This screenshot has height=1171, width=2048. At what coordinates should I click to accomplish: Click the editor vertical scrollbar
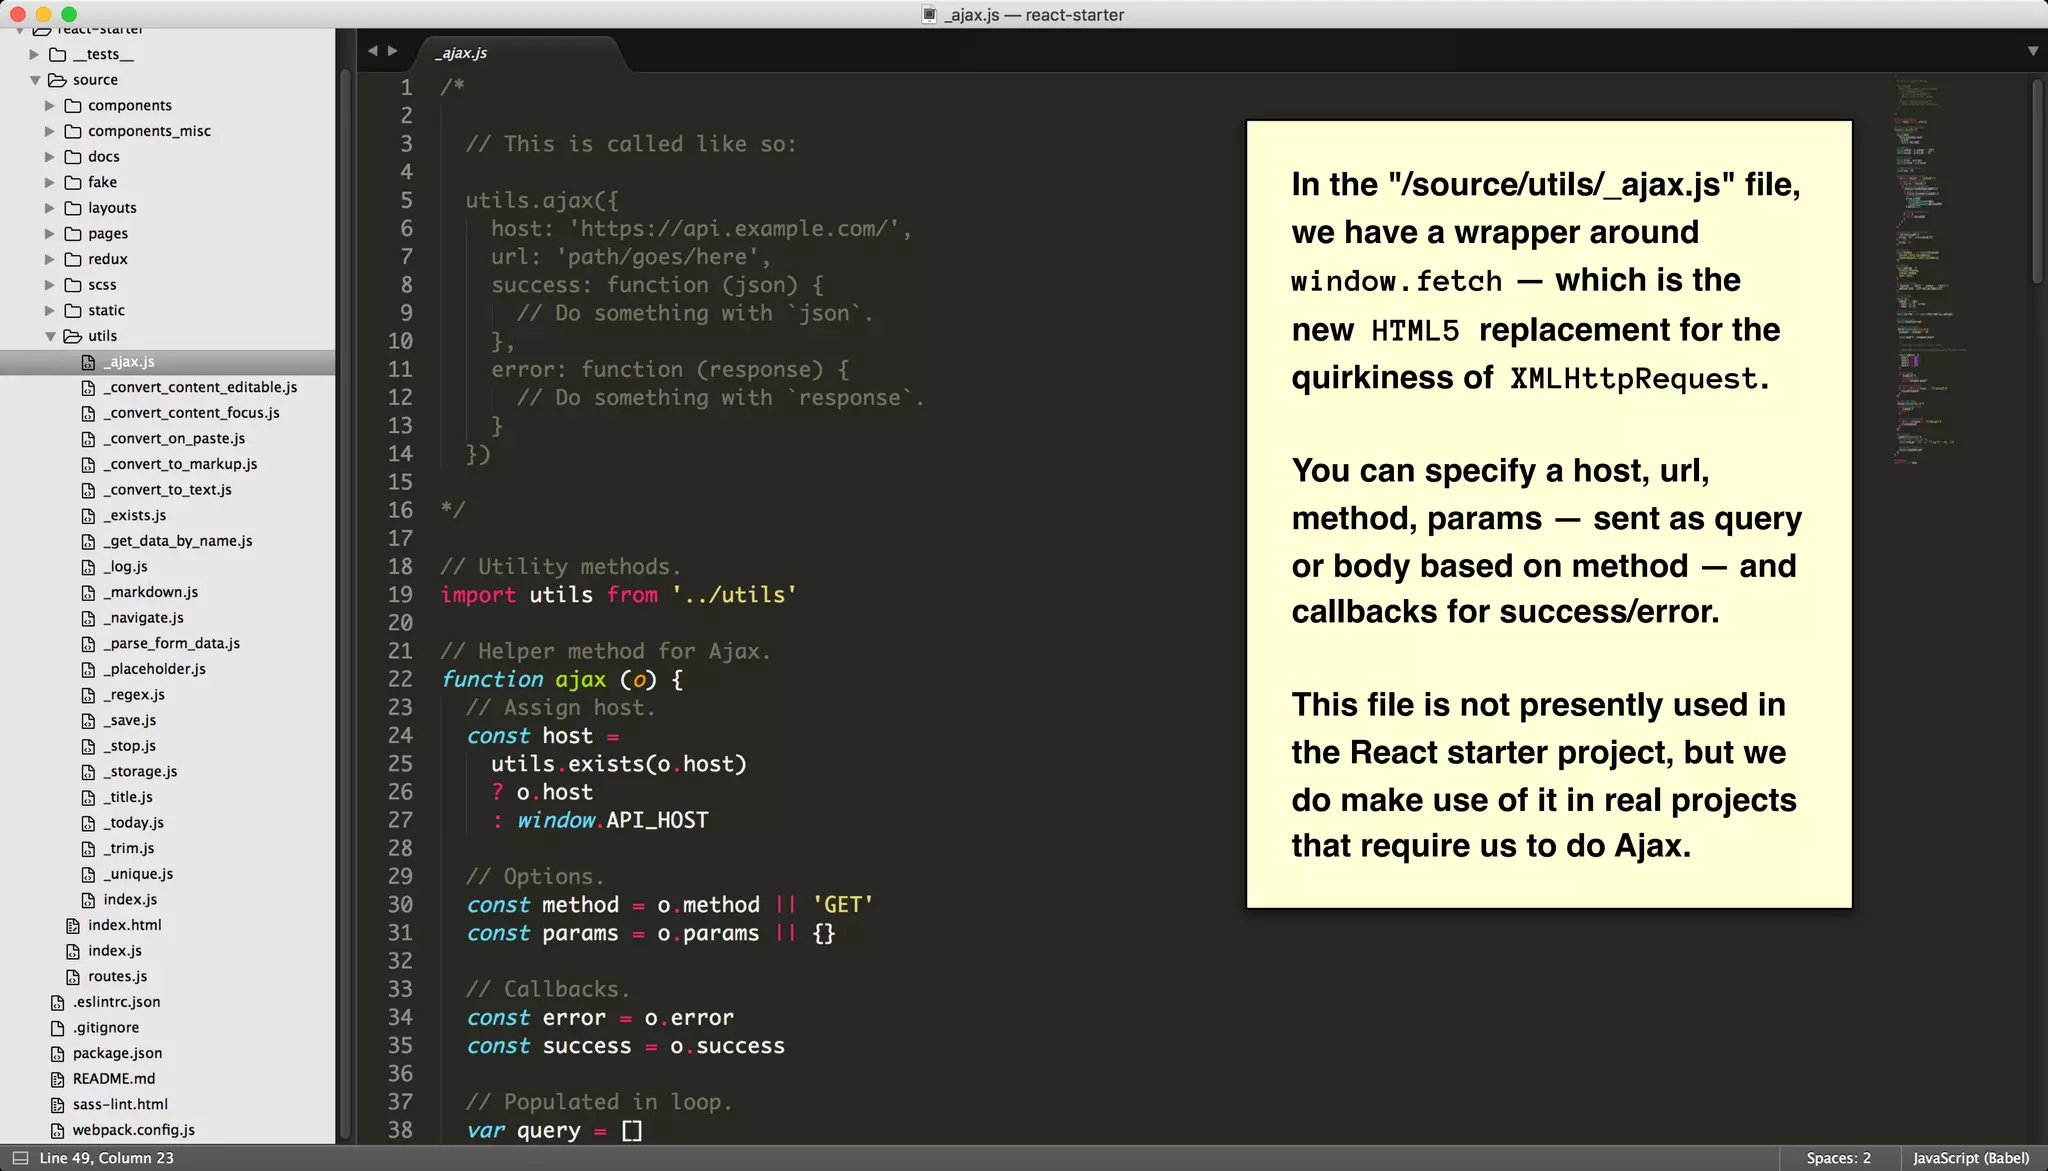pyautogui.click(x=2037, y=180)
